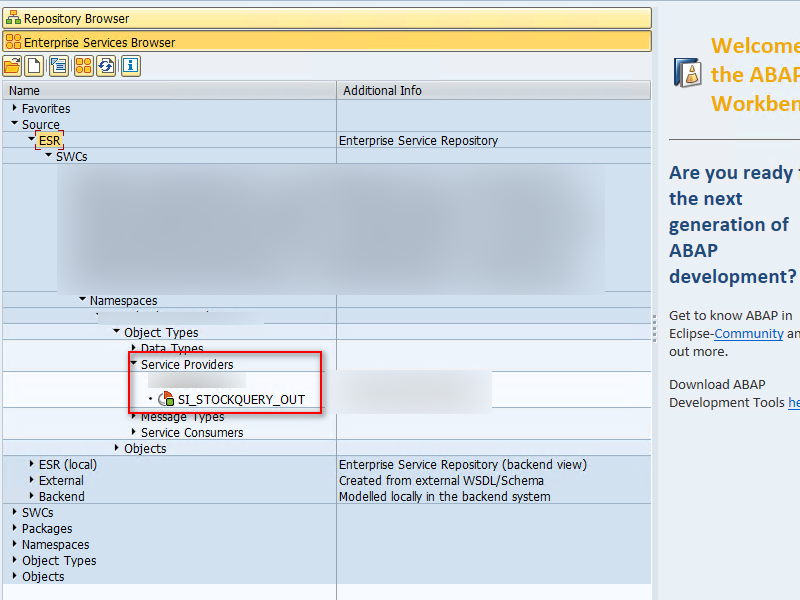Screen dimensions: 800x600
Task: Collapse the Namespaces node
Action: coord(82,300)
